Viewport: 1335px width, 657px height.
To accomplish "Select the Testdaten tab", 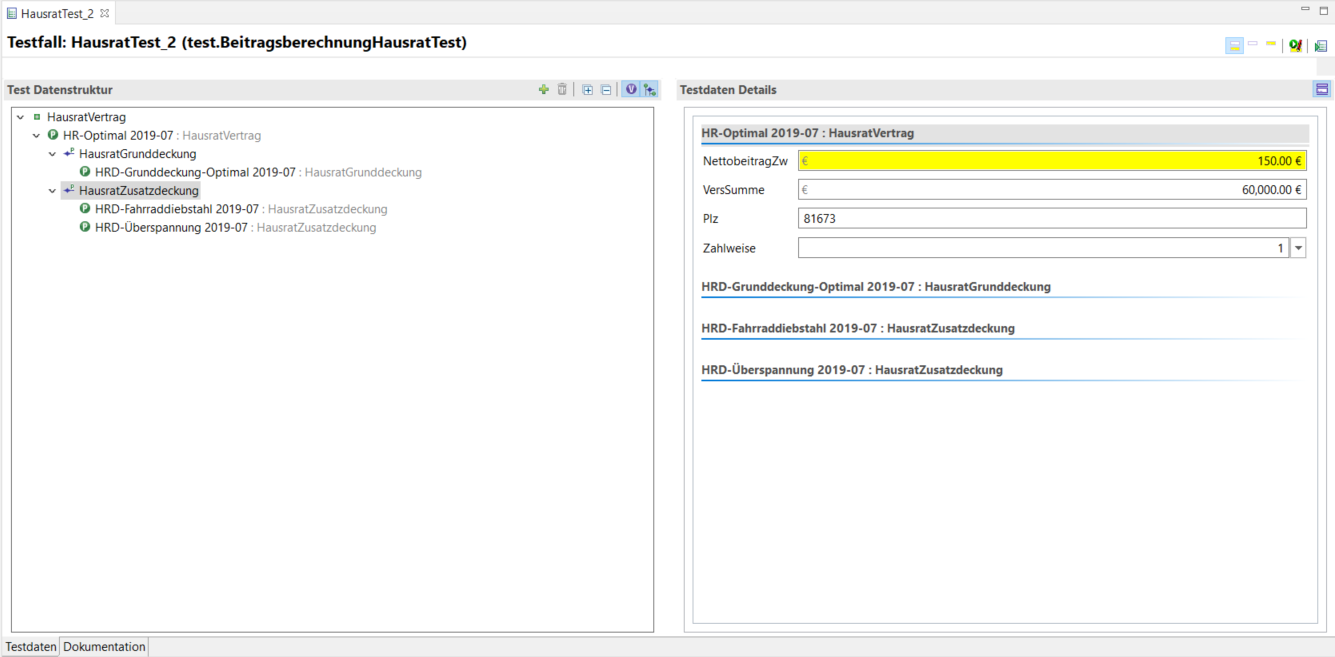I will (x=30, y=647).
